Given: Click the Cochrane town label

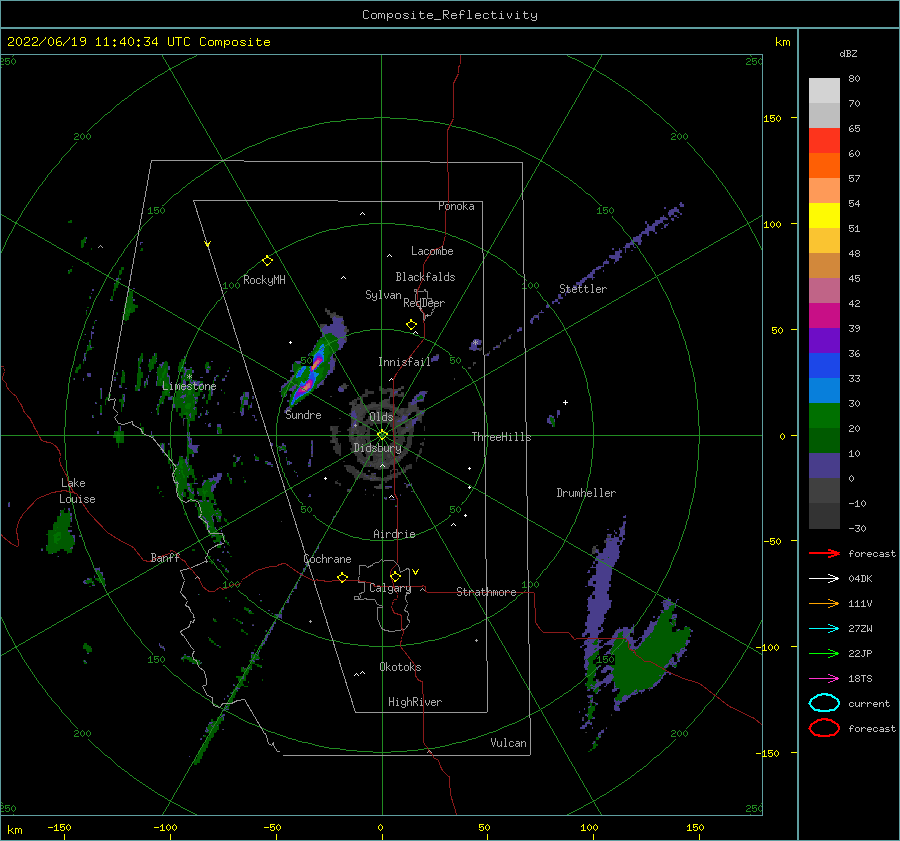Looking at the screenshot, I should point(327,560).
